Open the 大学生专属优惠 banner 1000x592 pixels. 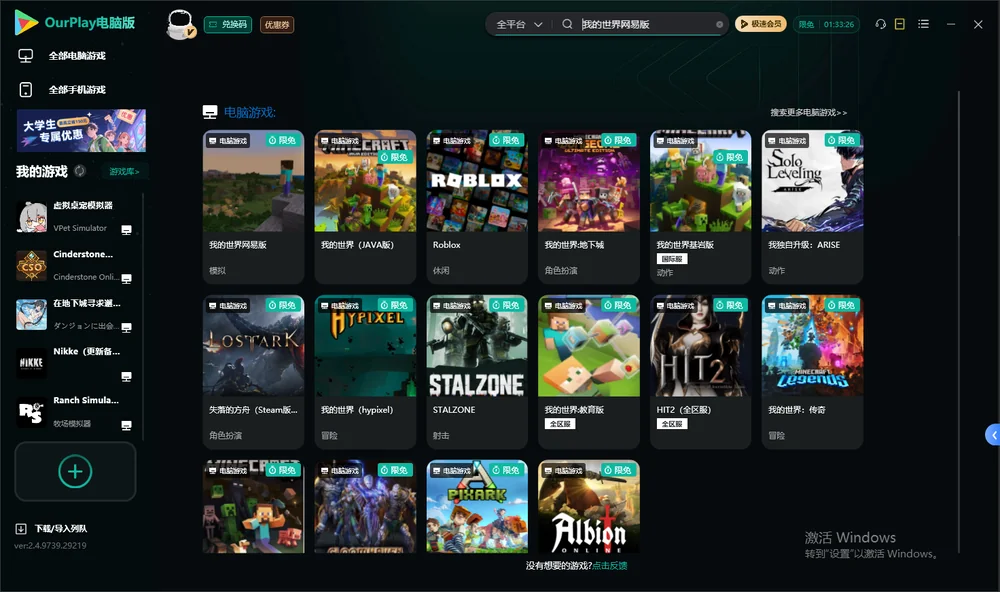coord(81,130)
